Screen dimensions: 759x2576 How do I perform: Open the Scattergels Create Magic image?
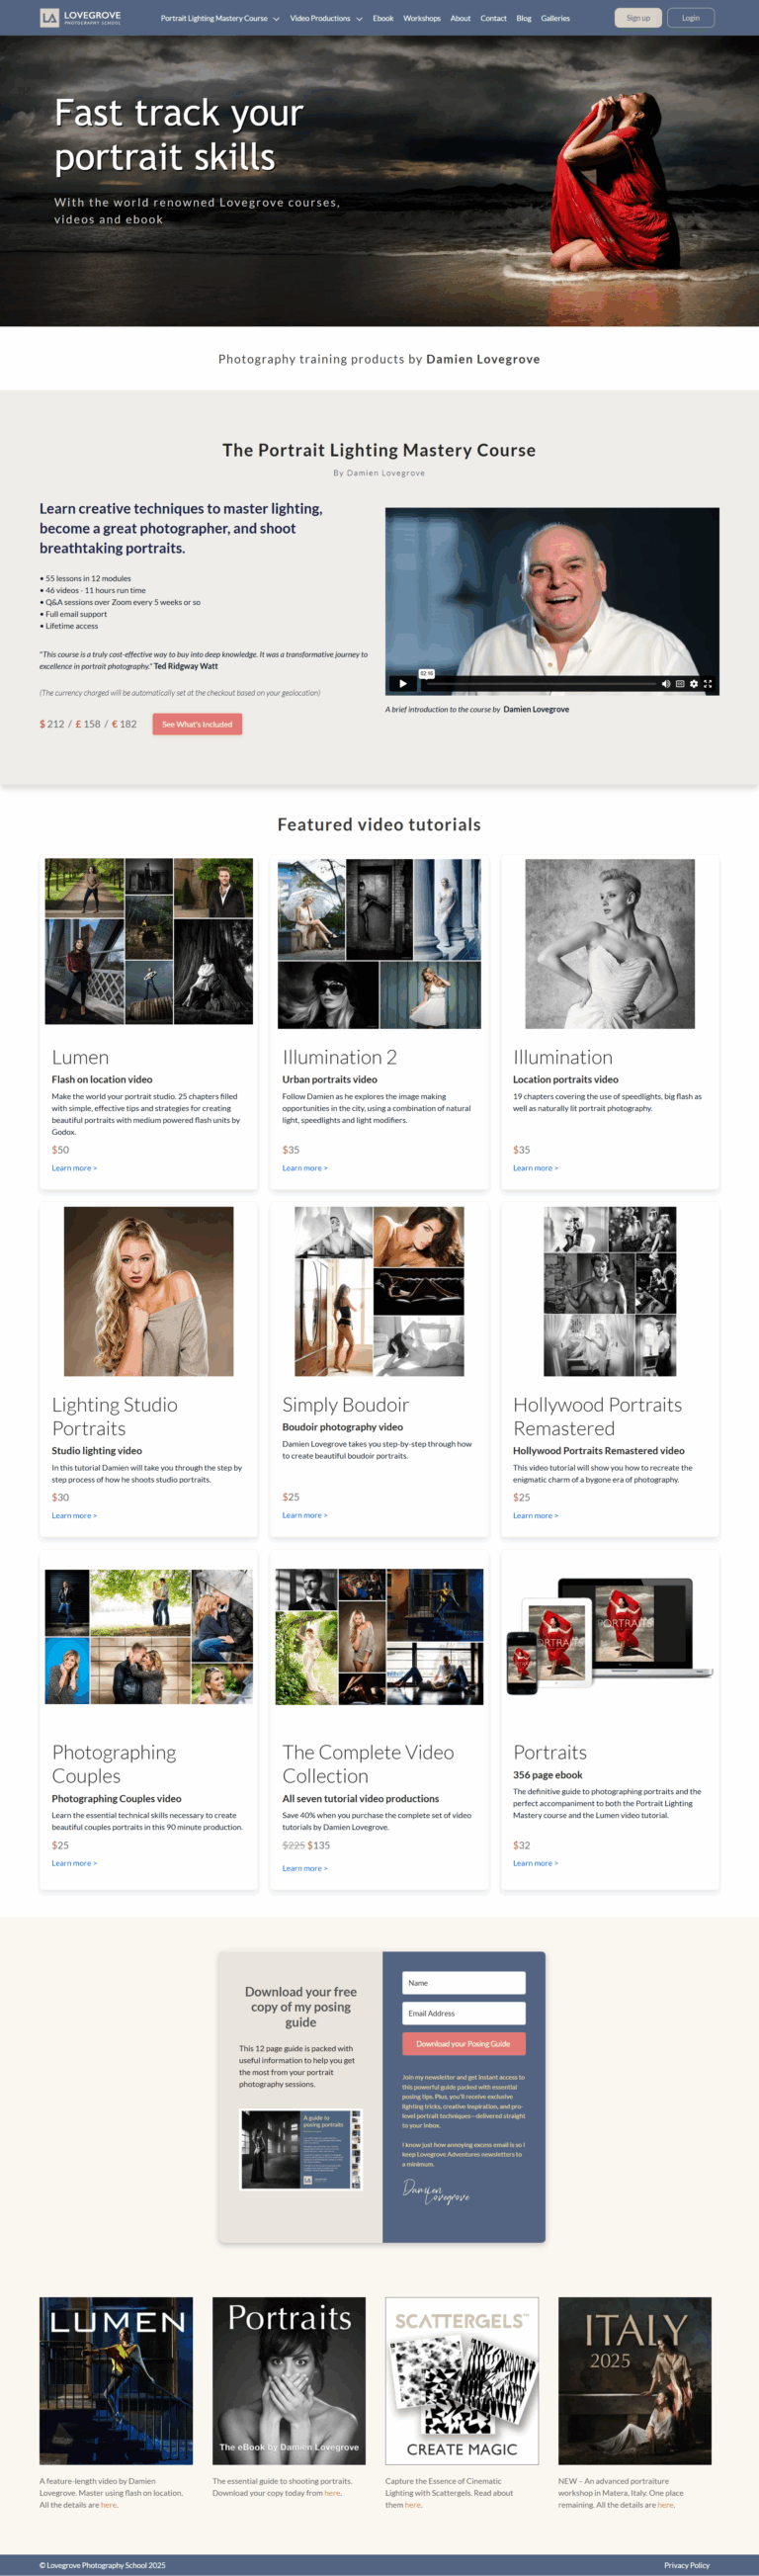(462, 2380)
